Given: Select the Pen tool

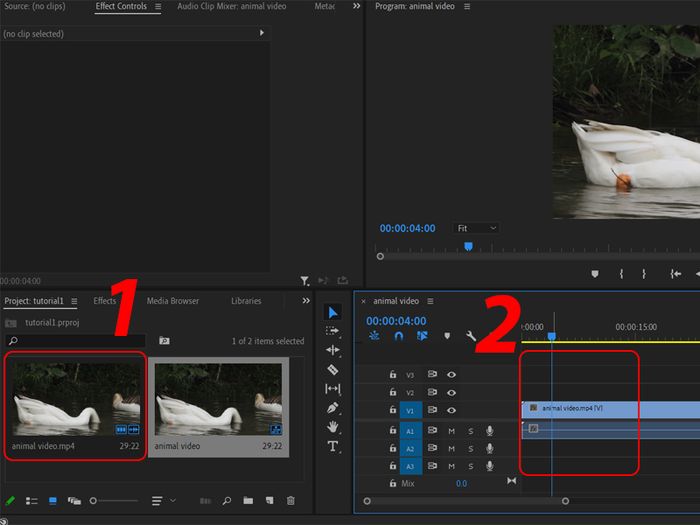Looking at the screenshot, I should (333, 408).
